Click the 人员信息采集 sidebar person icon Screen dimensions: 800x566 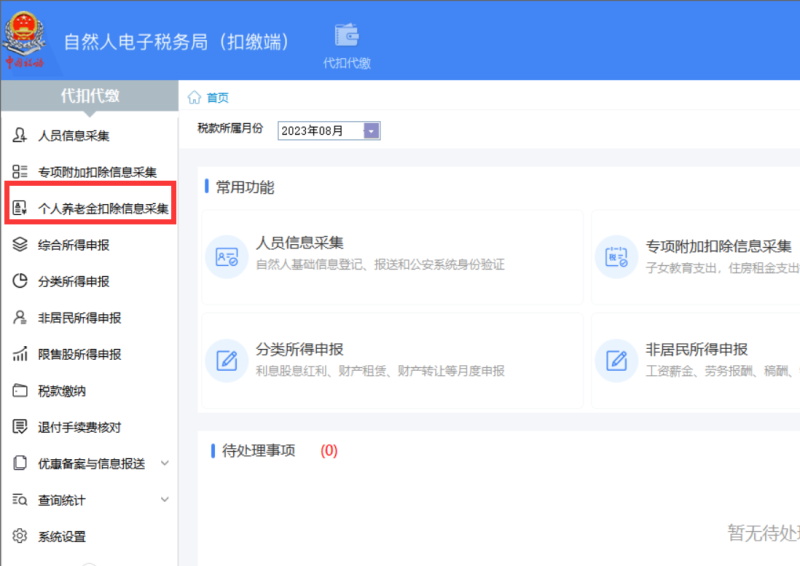click(x=19, y=135)
